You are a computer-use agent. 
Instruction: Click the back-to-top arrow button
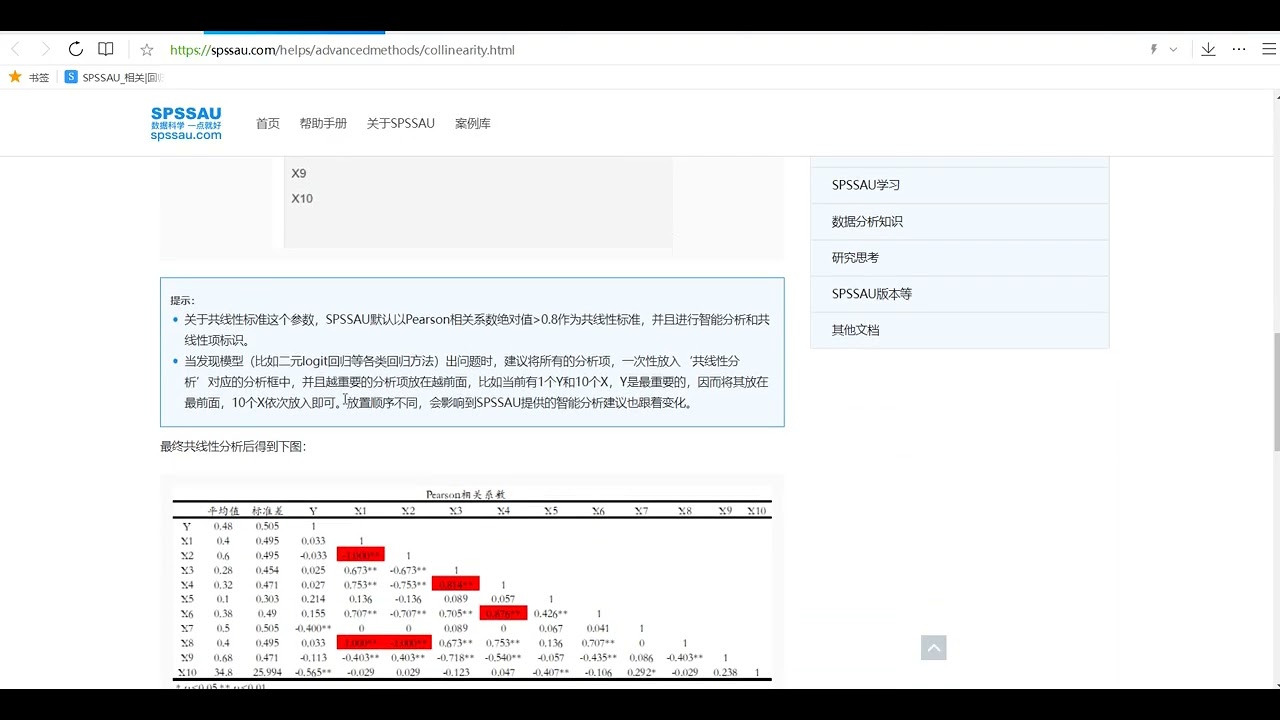click(x=933, y=648)
